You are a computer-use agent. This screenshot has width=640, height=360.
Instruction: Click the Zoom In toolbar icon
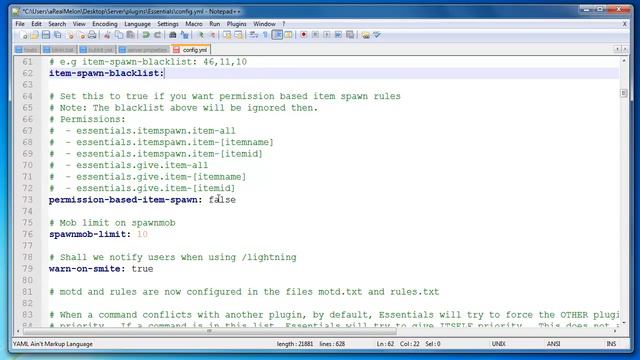click(202, 35)
